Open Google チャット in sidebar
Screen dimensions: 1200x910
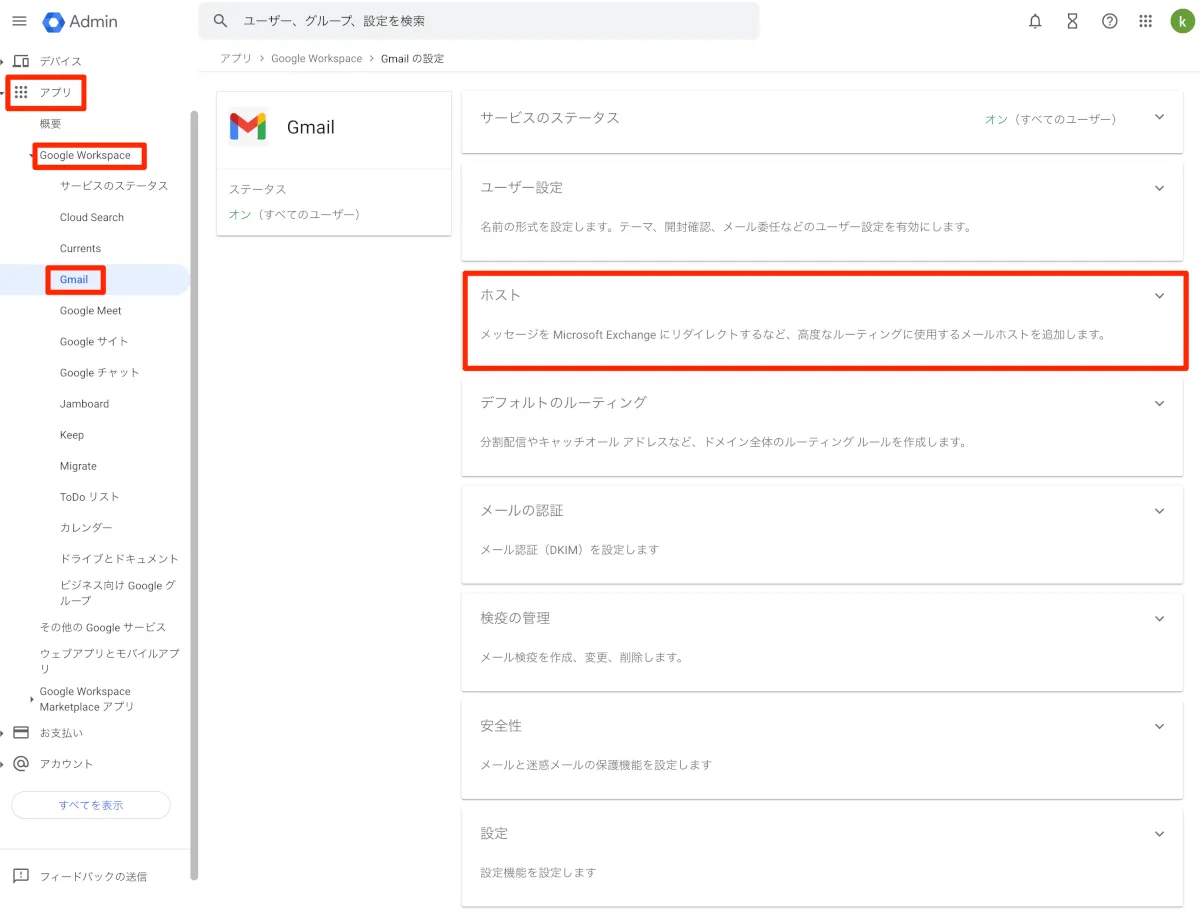pos(100,372)
